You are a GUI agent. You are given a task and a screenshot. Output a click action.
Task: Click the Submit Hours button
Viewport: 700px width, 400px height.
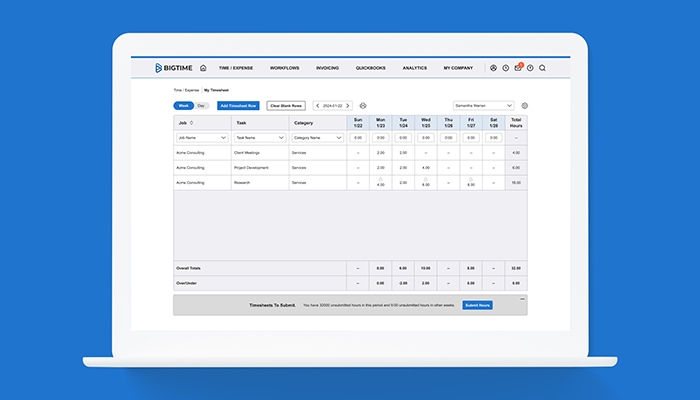tap(478, 305)
